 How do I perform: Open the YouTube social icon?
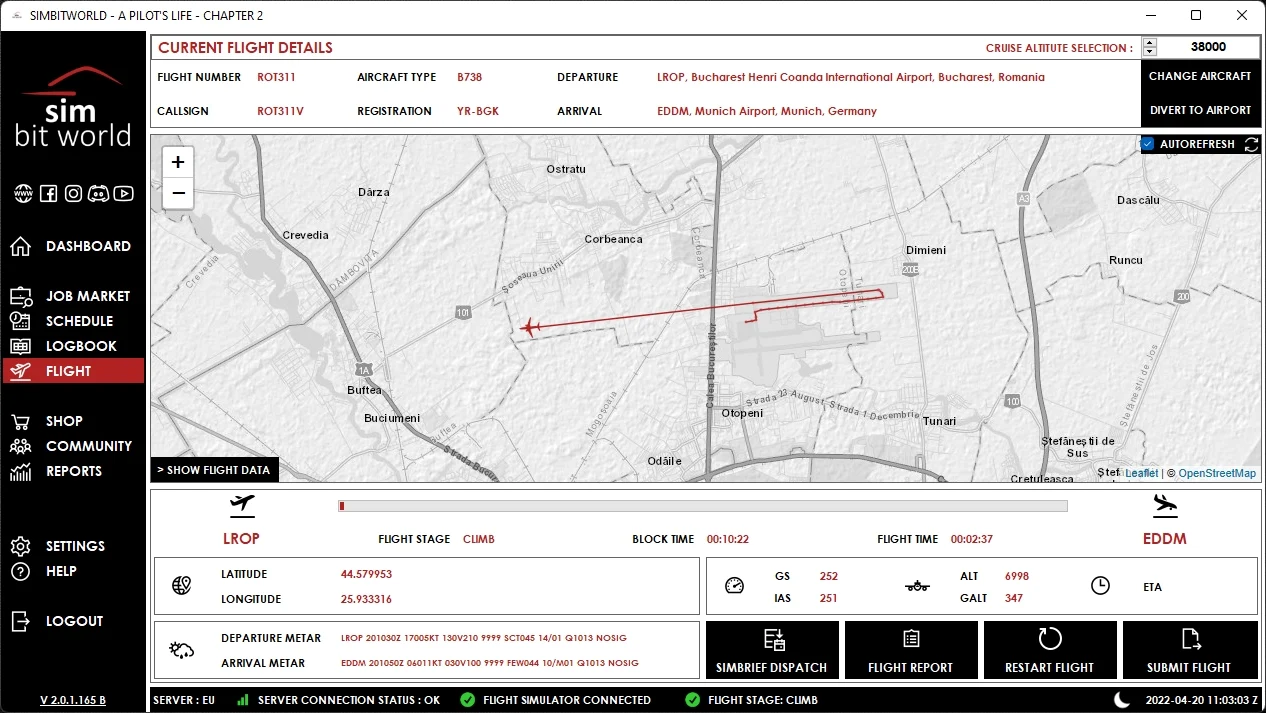tap(124, 194)
